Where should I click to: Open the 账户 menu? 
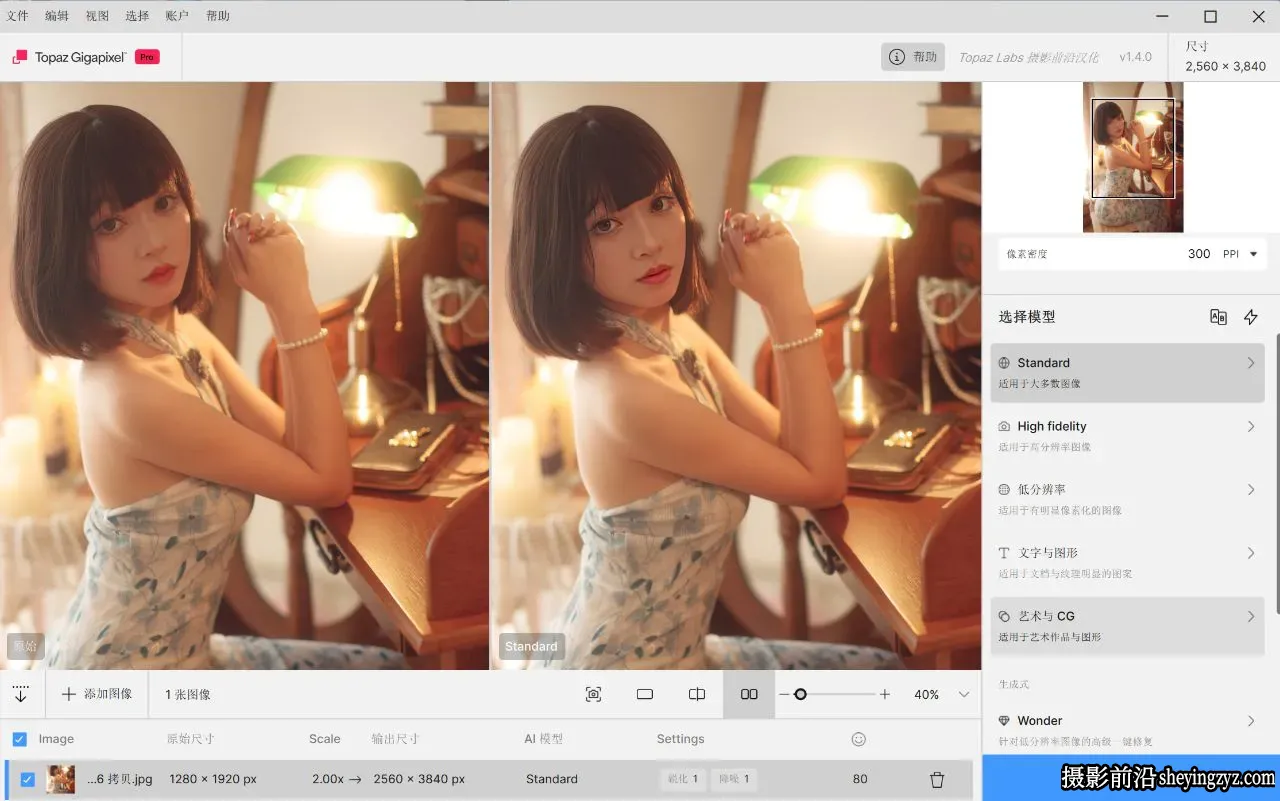(177, 16)
